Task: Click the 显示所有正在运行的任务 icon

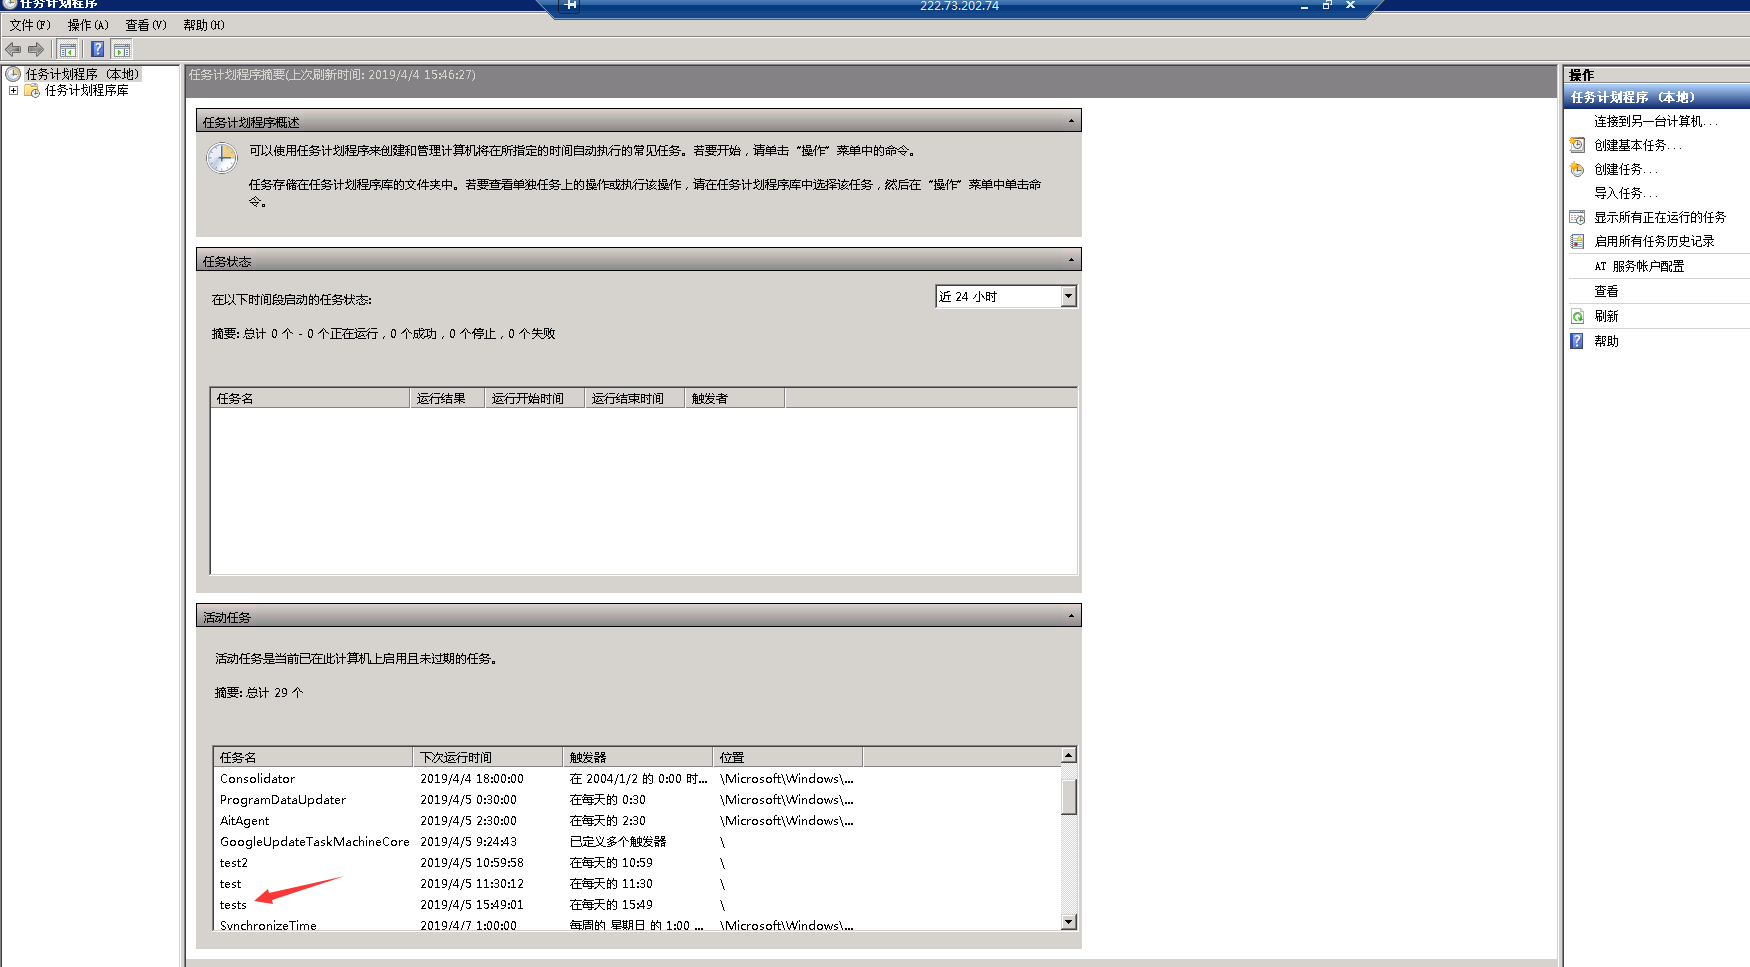Action: (1577, 217)
